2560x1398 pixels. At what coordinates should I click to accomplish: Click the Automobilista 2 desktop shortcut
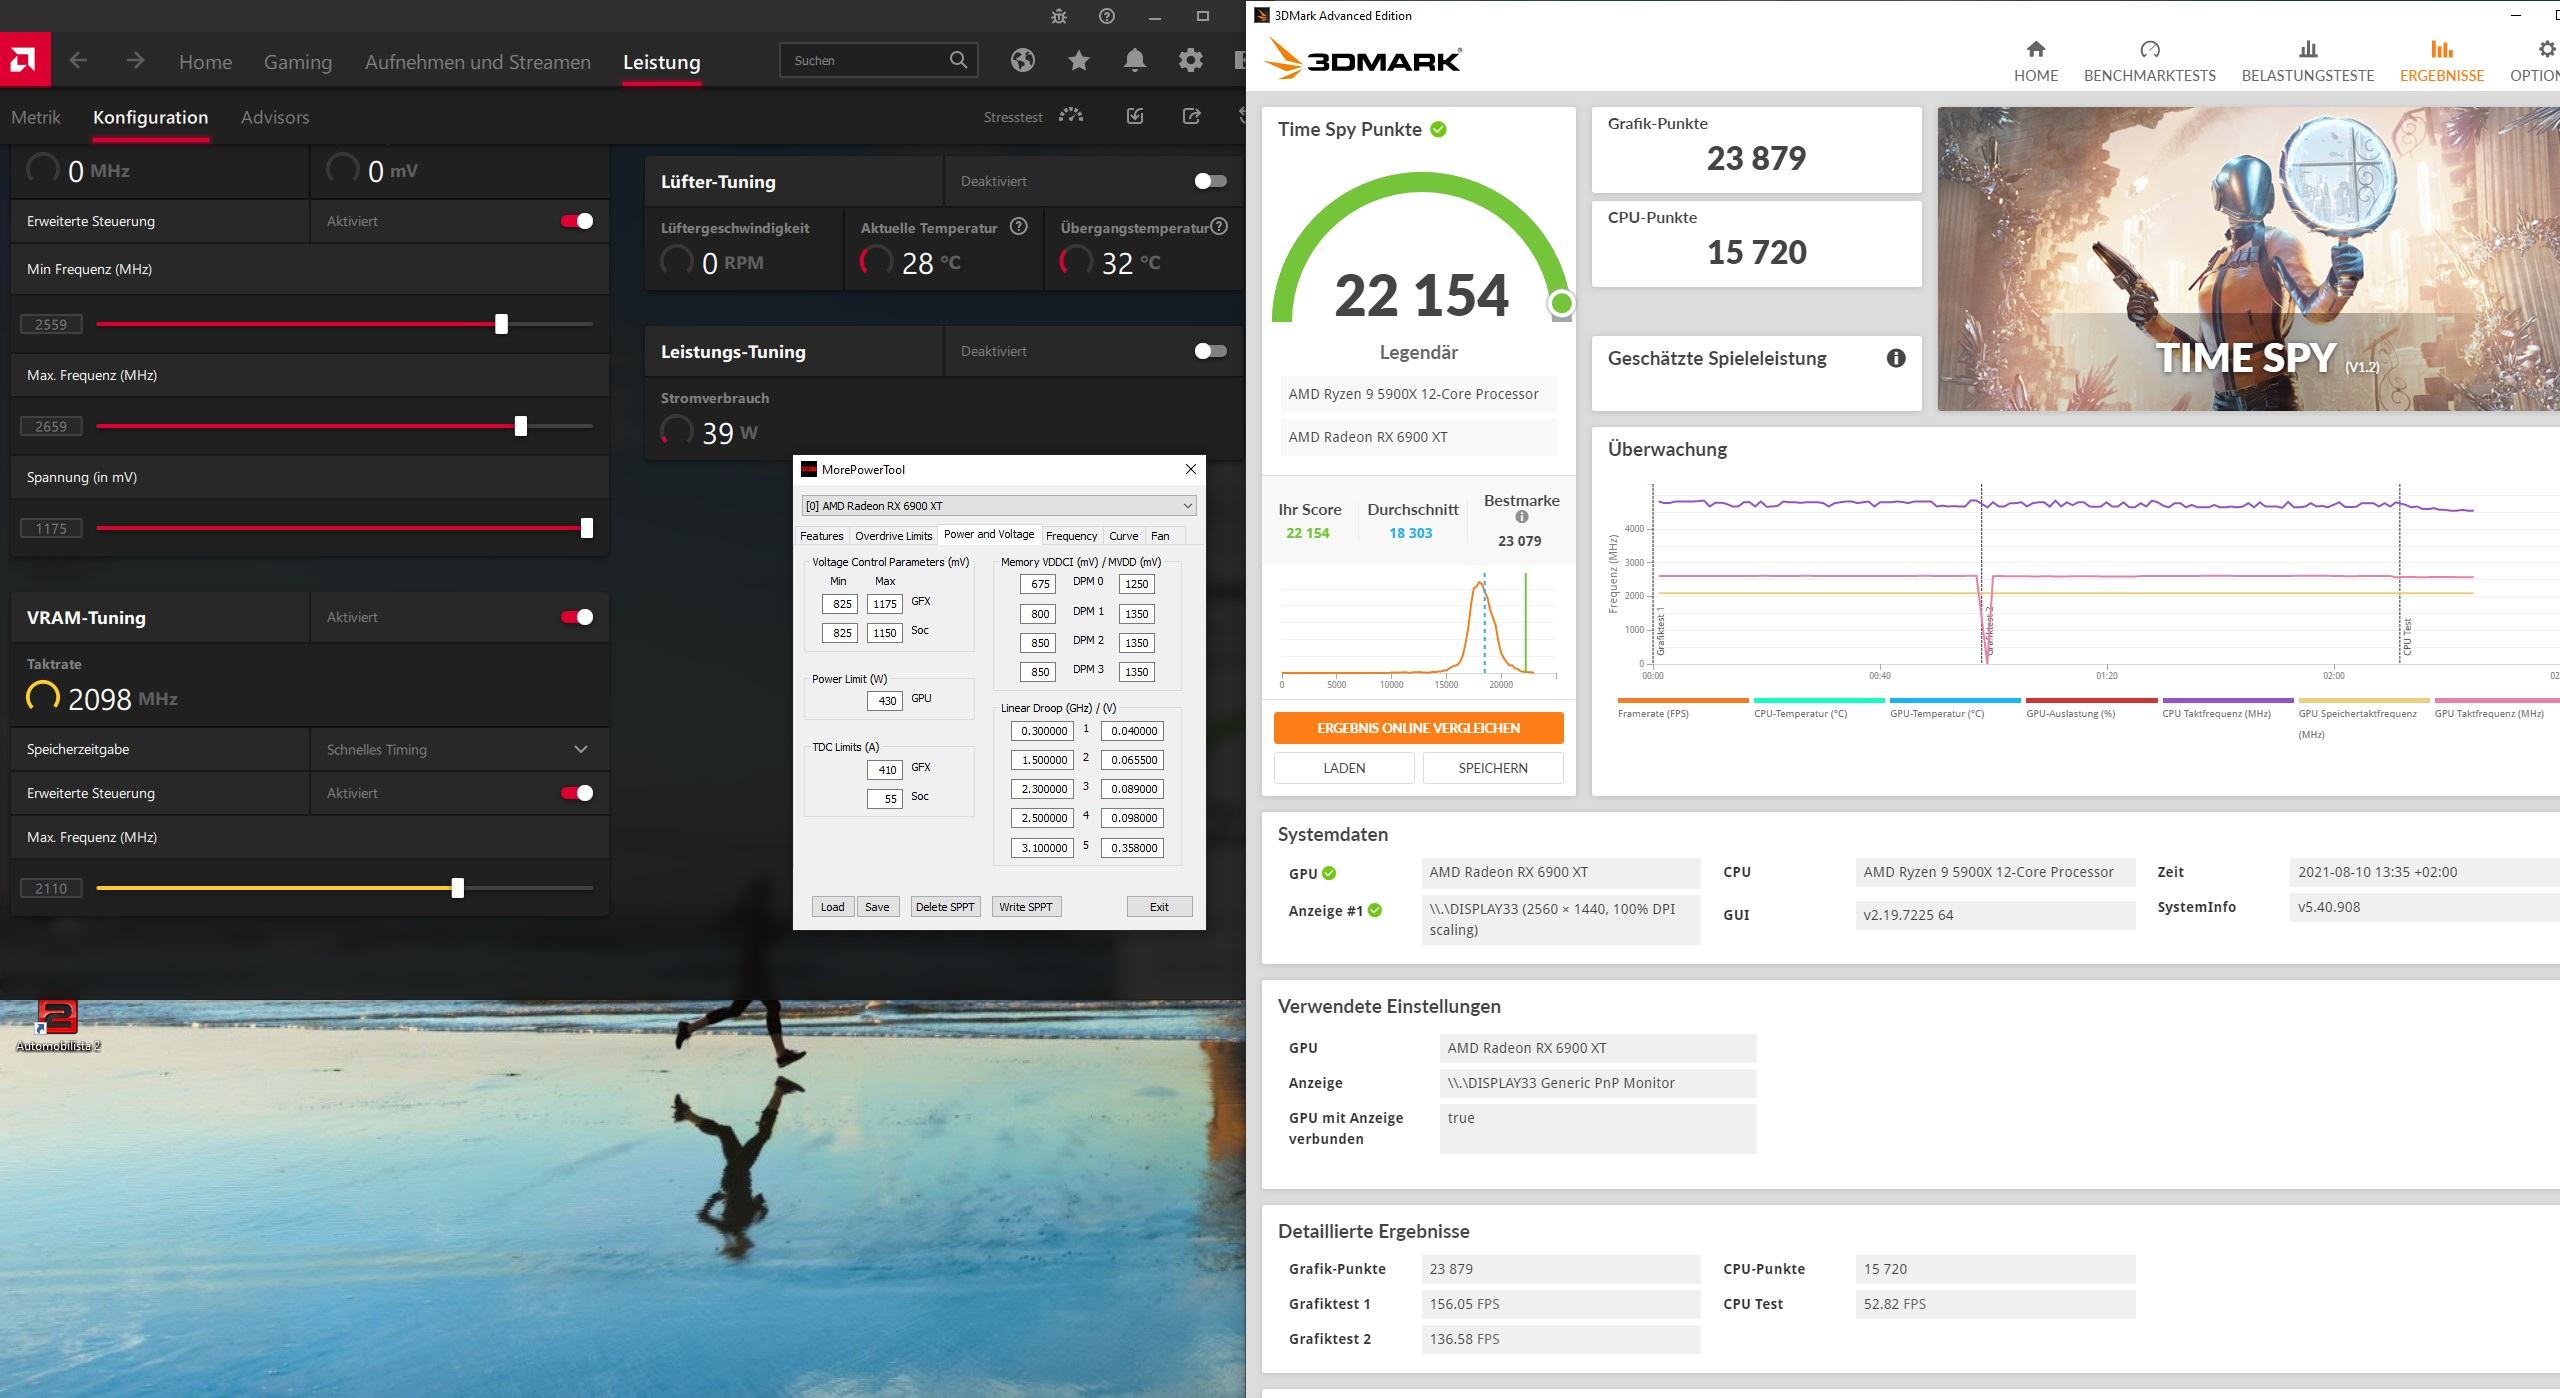tap(57, 1026)
